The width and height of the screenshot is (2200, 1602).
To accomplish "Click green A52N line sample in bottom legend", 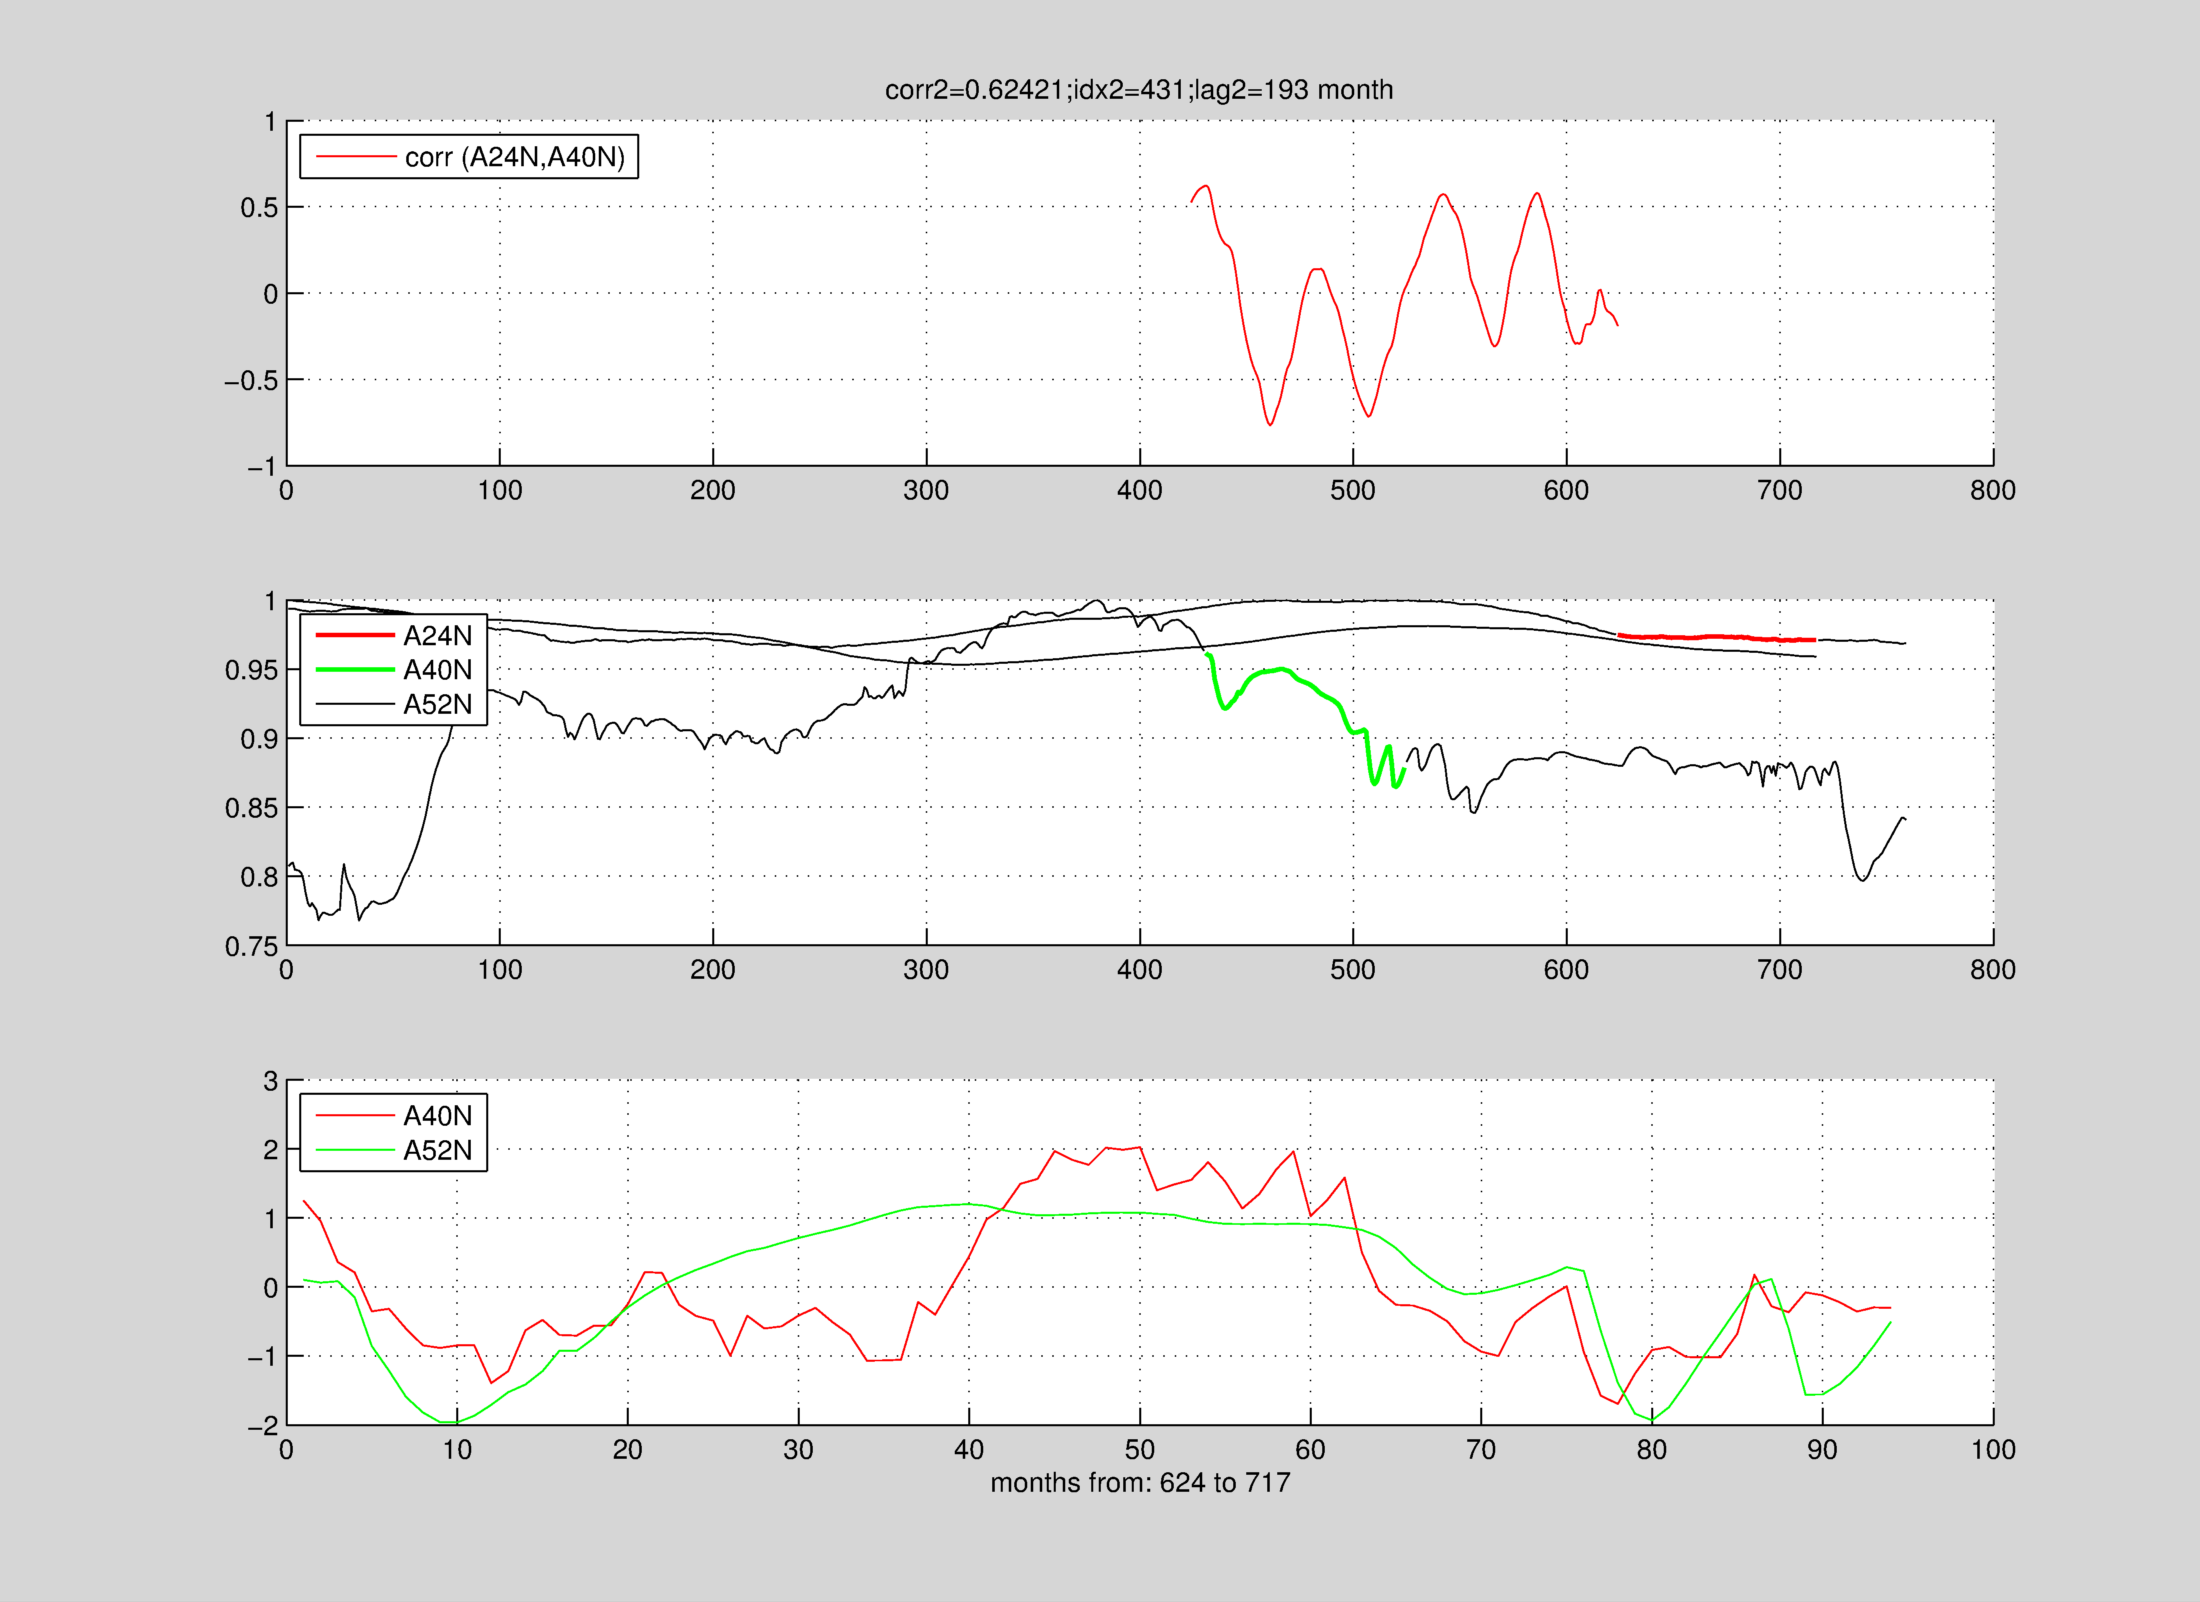I will [x=355, y=1150].
